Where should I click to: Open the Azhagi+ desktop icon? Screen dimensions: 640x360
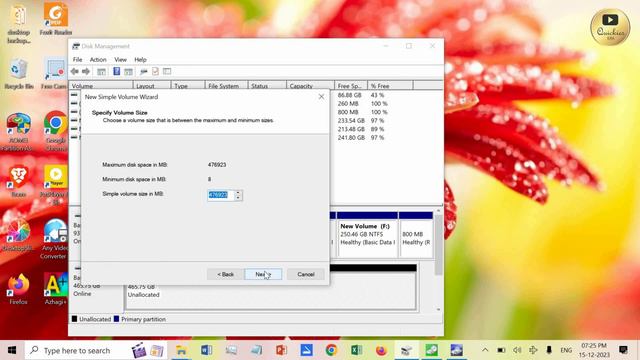click(56, 289)
